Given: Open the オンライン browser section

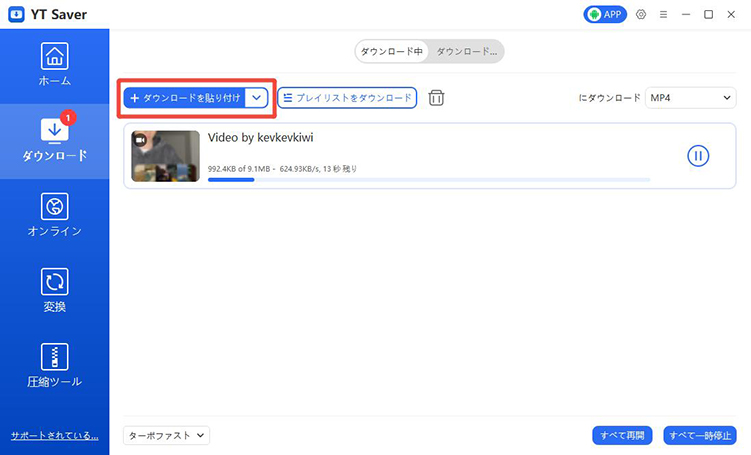Looking at the screenshot, I should tap(55, 216).
